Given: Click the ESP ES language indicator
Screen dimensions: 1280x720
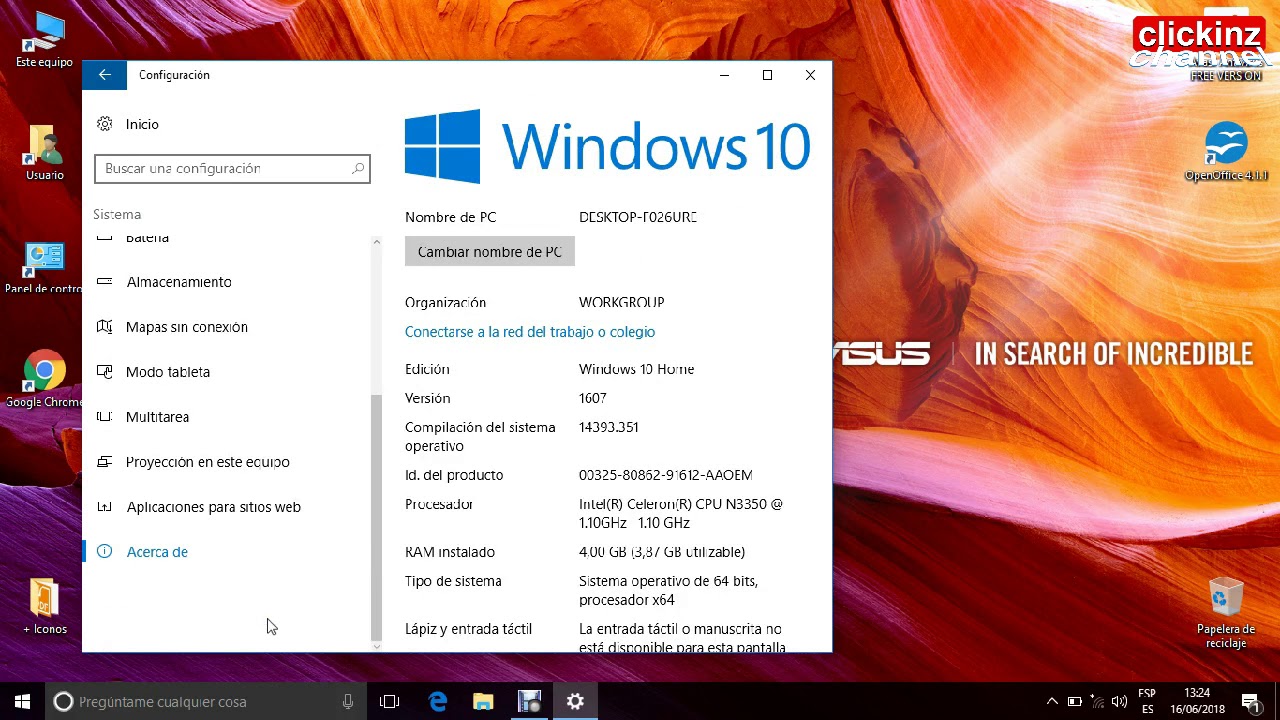Looking at the screenshot, I should [x=1147, y=702].
